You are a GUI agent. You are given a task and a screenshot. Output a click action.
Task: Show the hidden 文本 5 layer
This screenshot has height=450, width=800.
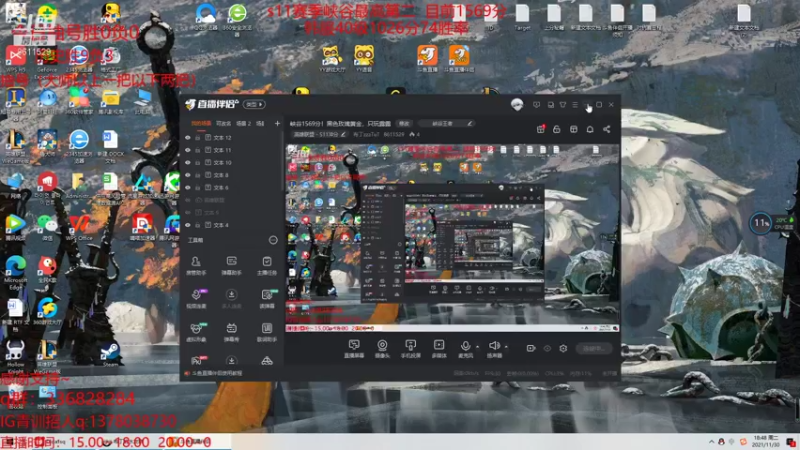(x=188, y=212)
